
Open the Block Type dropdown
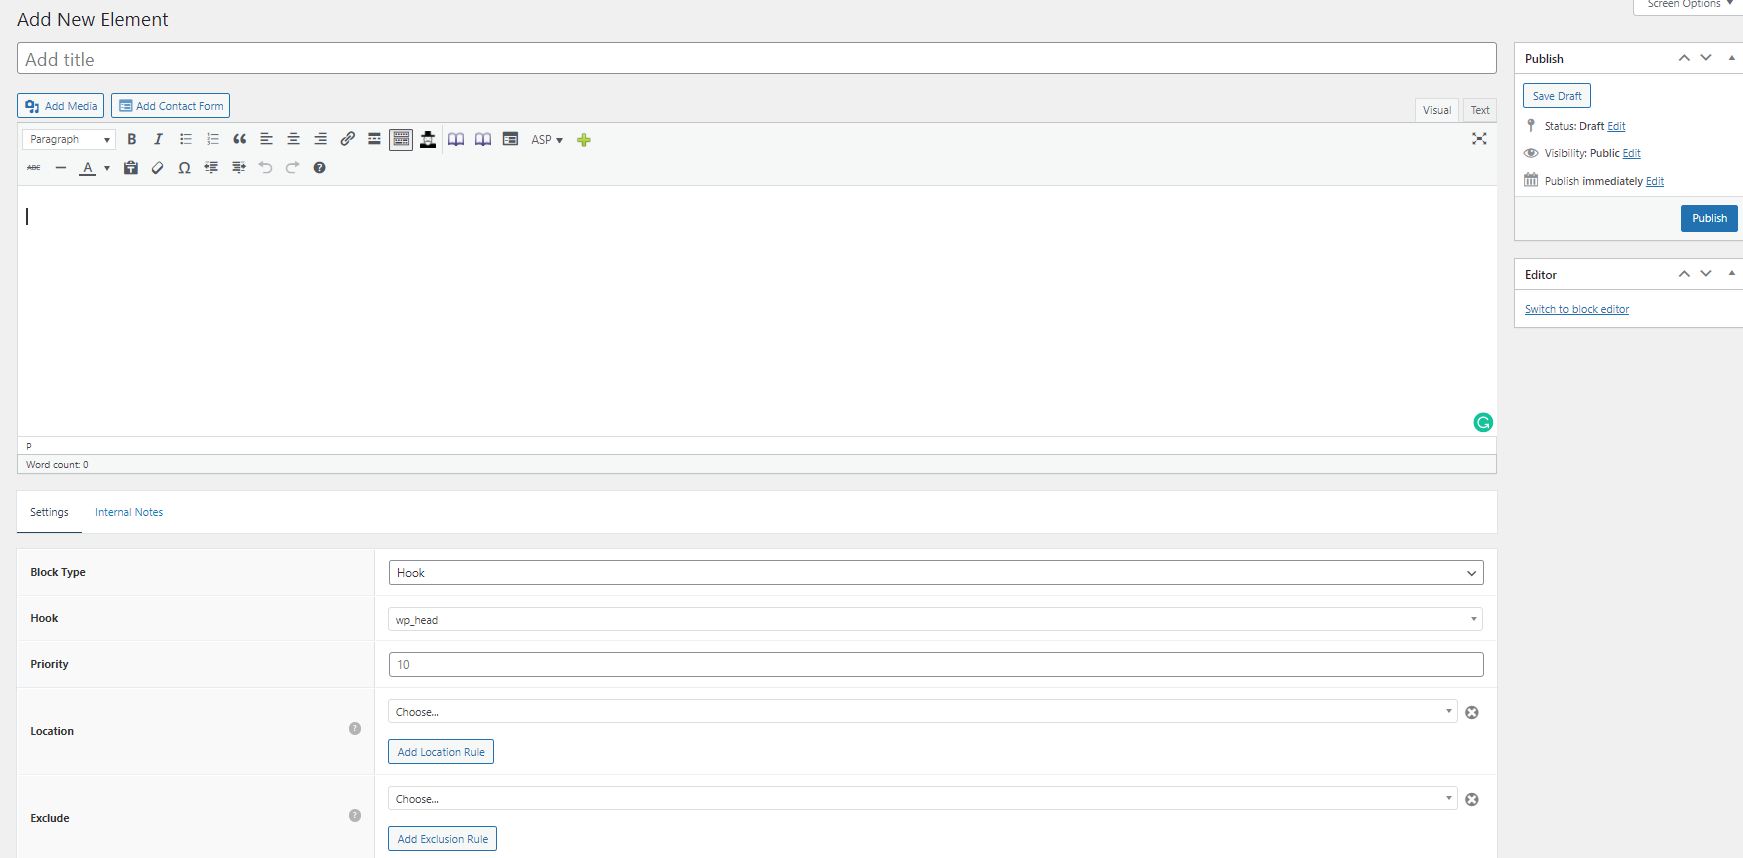point(936,573)
